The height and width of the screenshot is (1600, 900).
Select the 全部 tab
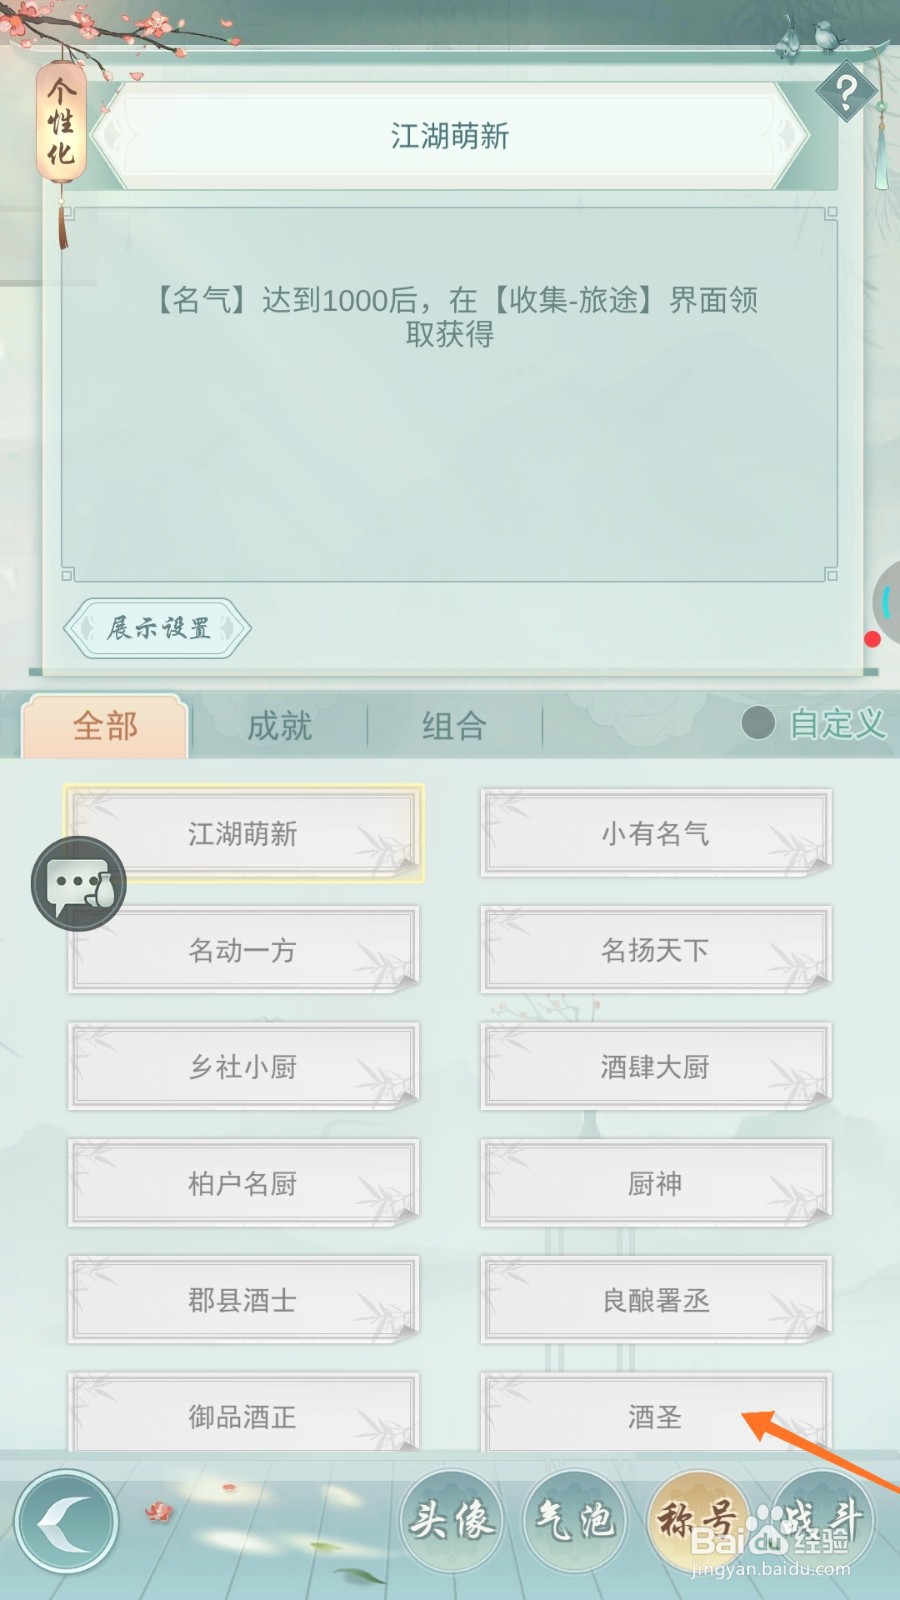[x=105, y=726]
